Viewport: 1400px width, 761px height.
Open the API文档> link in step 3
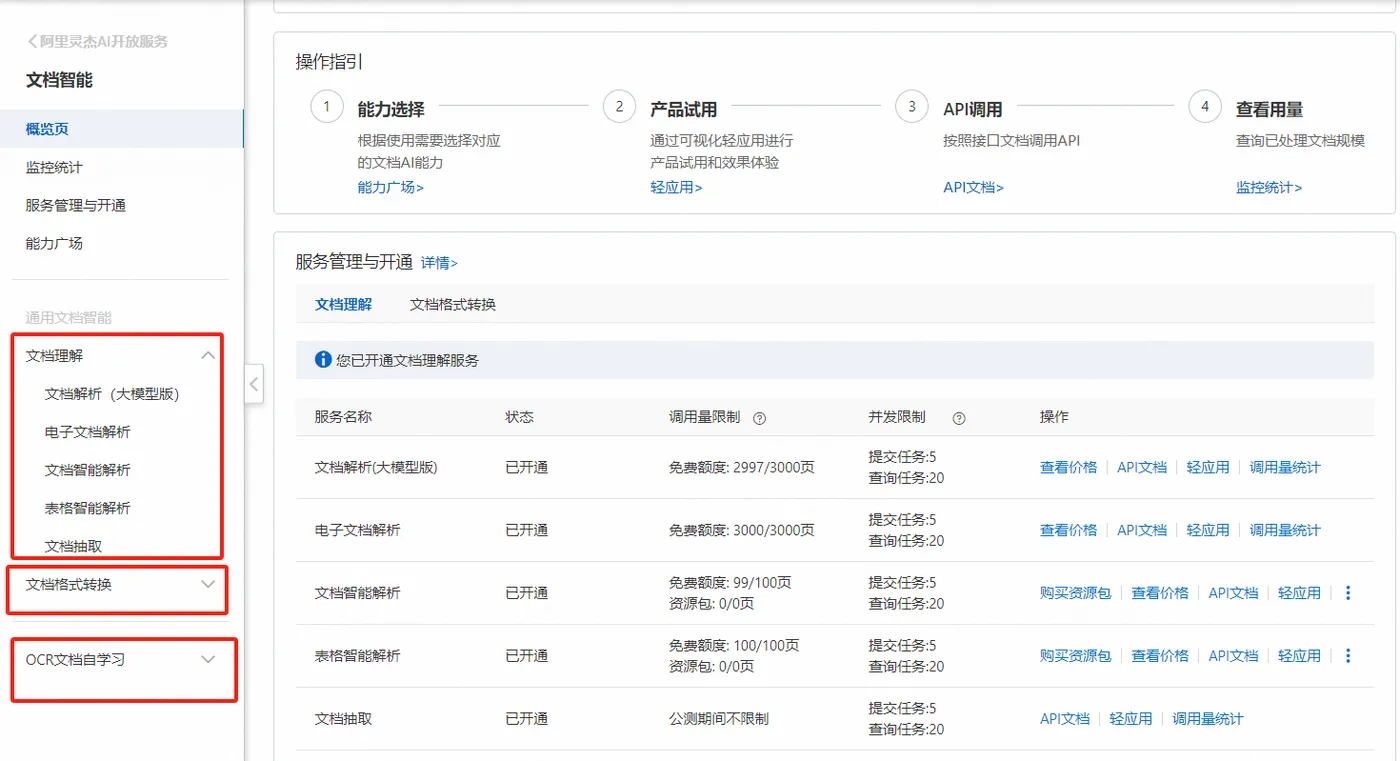tap(974, 187)
